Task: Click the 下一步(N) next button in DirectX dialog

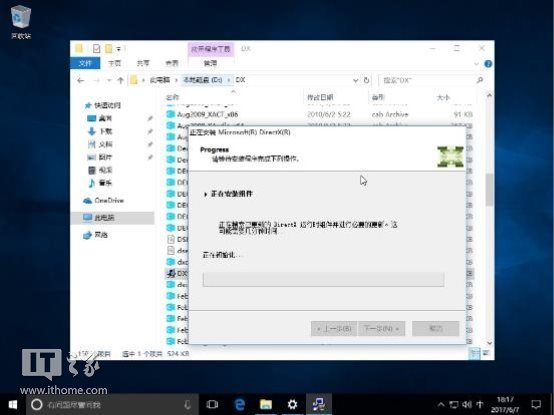Action: coord(381,329)
